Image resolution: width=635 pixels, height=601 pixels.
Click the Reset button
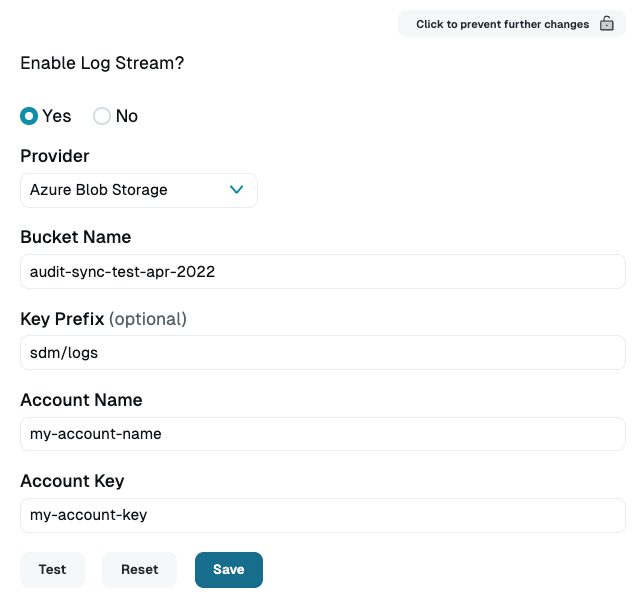140,570
